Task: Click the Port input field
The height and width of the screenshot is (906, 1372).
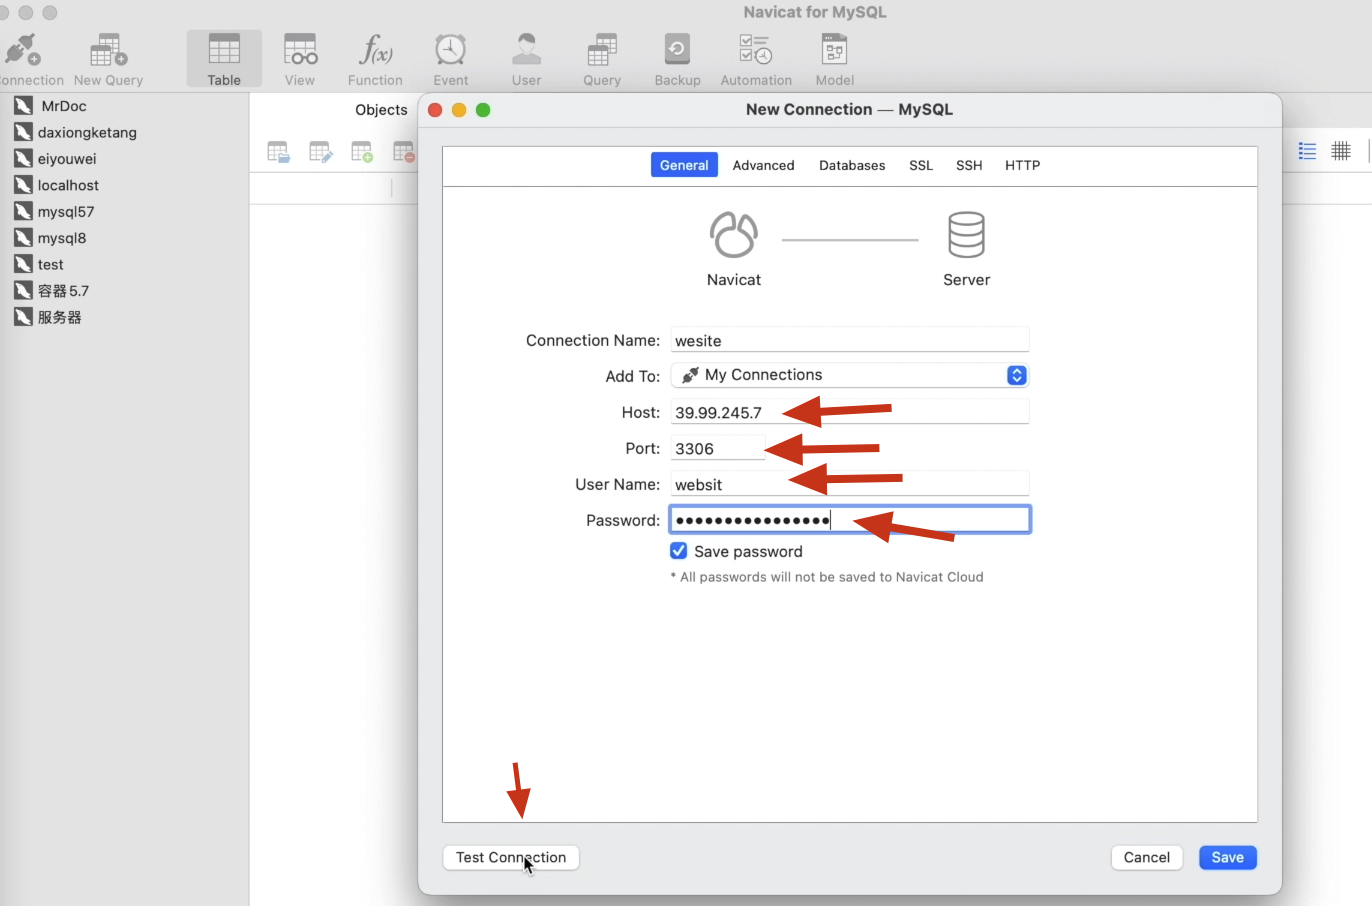Action: tap(717, 448)
